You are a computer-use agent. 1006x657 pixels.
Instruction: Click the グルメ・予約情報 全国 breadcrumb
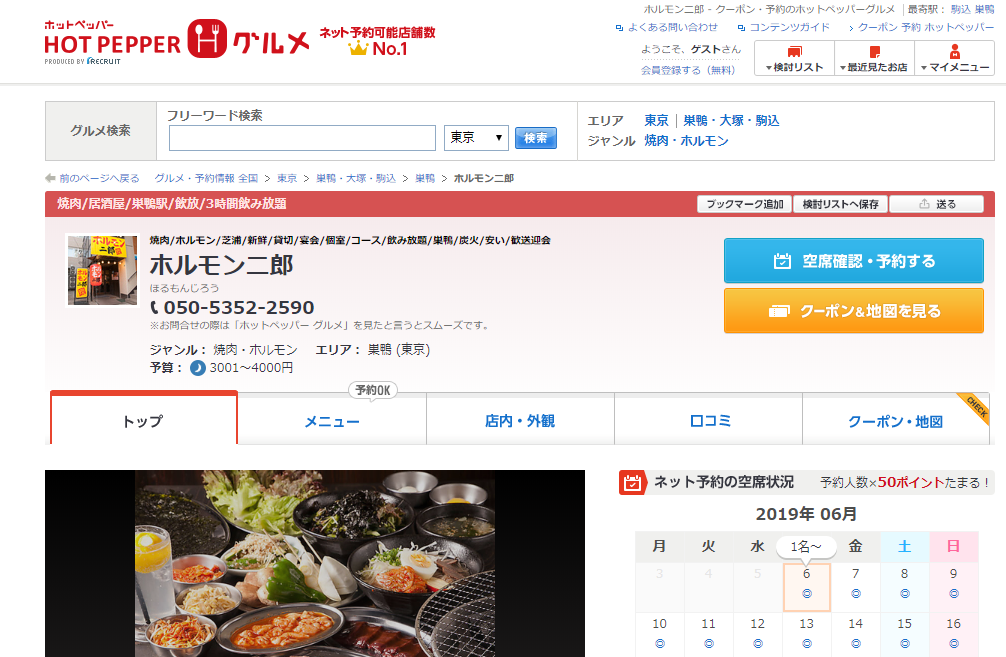pos(206,178)
